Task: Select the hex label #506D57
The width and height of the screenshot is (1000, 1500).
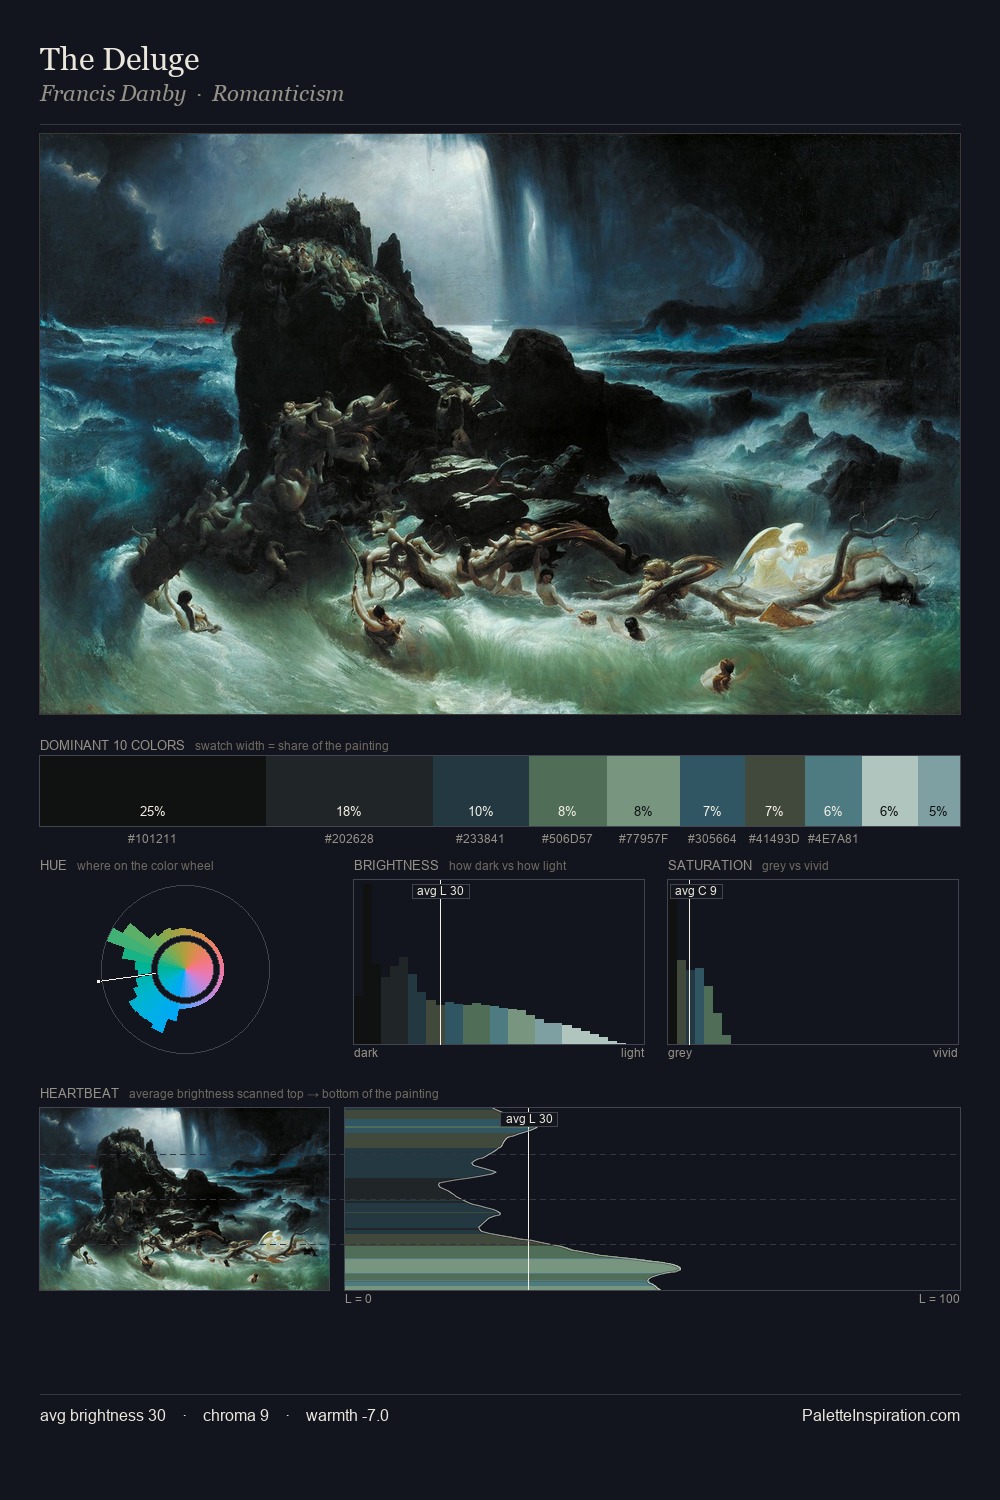Action: pos(567,839)
